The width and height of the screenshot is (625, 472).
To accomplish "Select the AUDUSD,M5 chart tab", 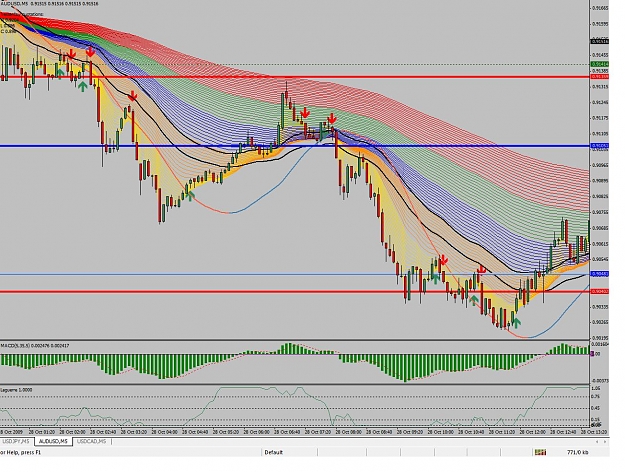I will (x=53, y=441).
